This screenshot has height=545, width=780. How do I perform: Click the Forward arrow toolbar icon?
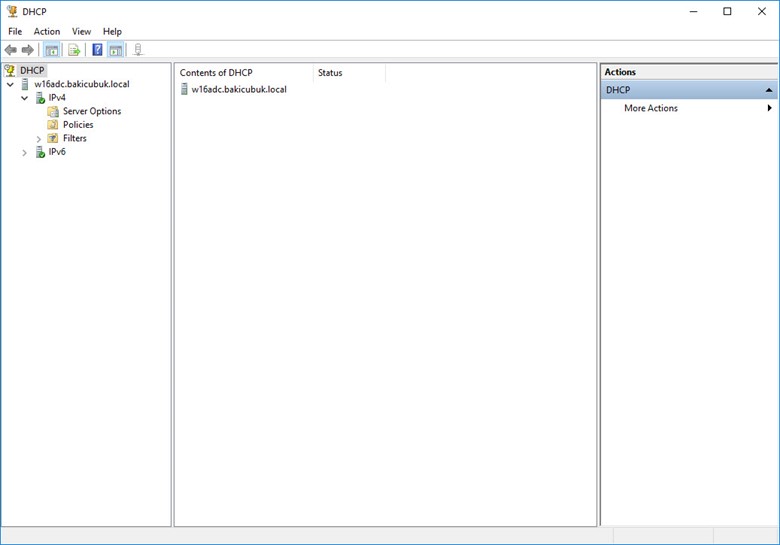coord(28,50)
